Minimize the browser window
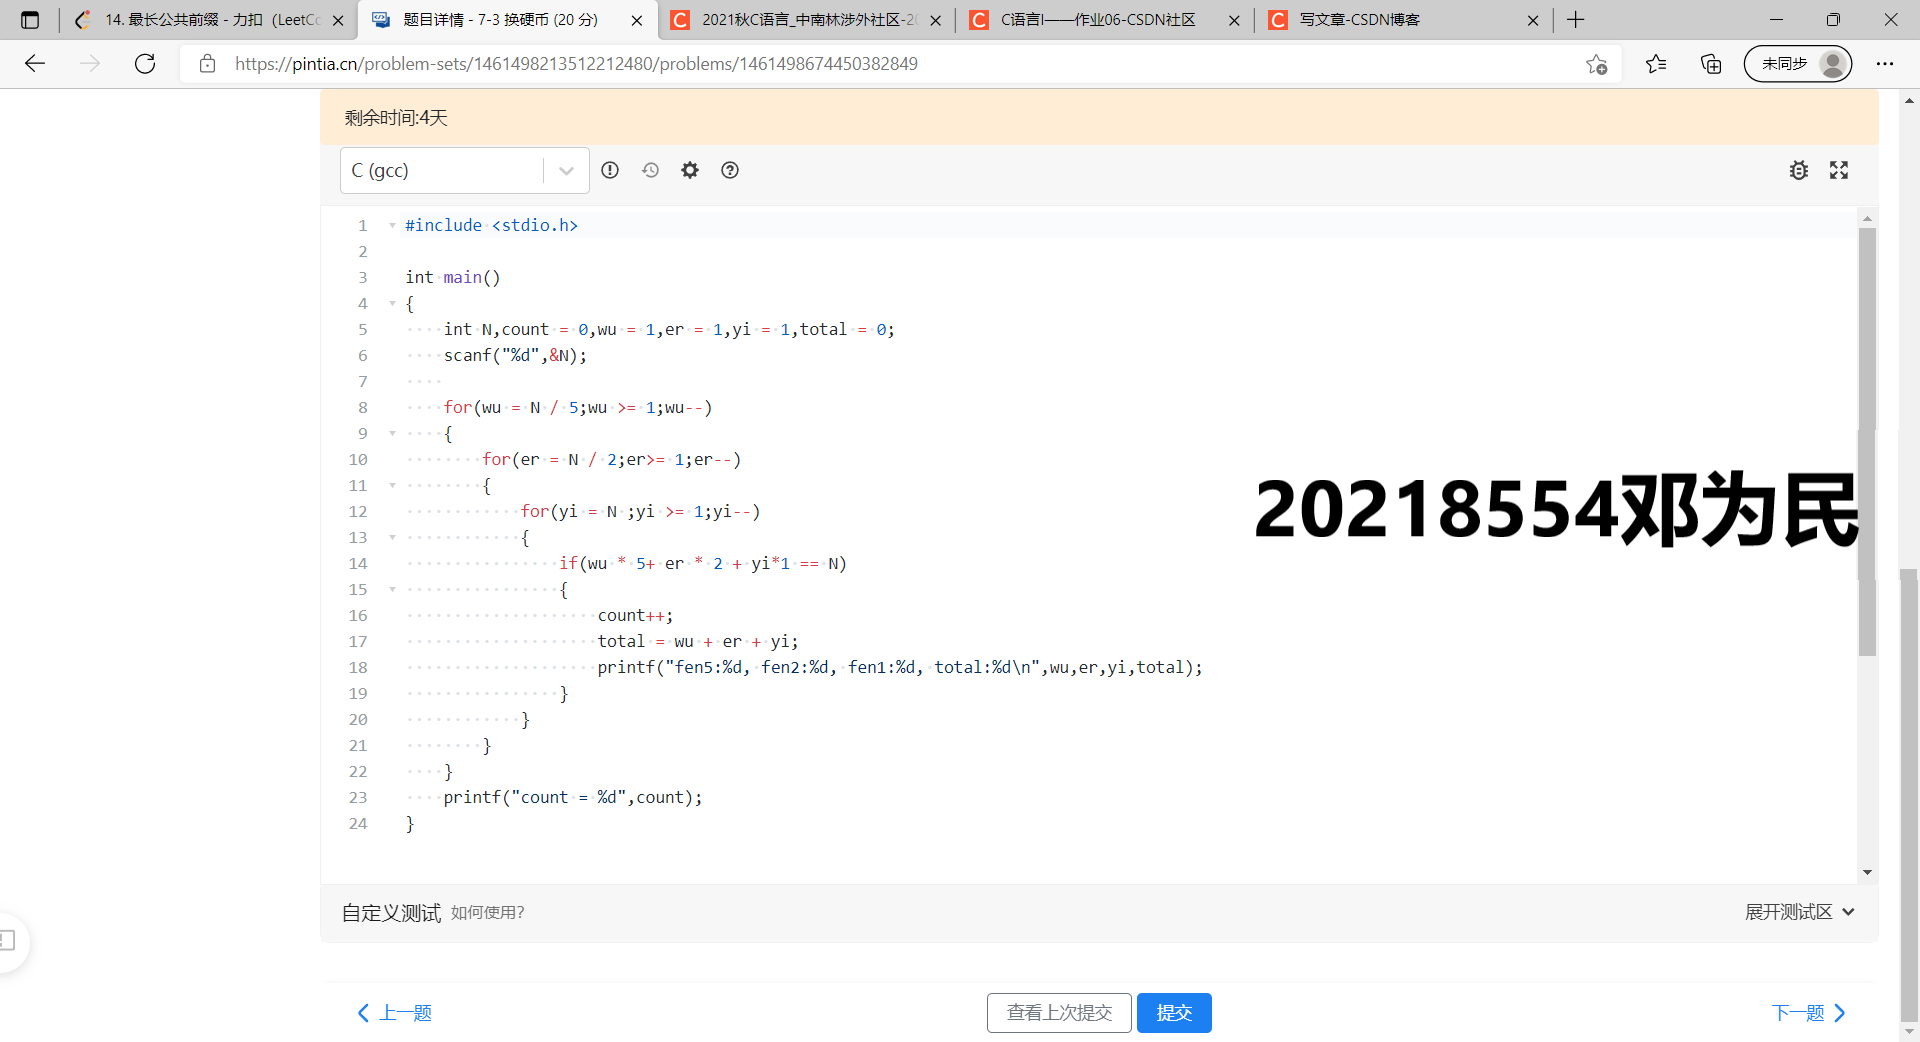 (x=1777, y=20)
